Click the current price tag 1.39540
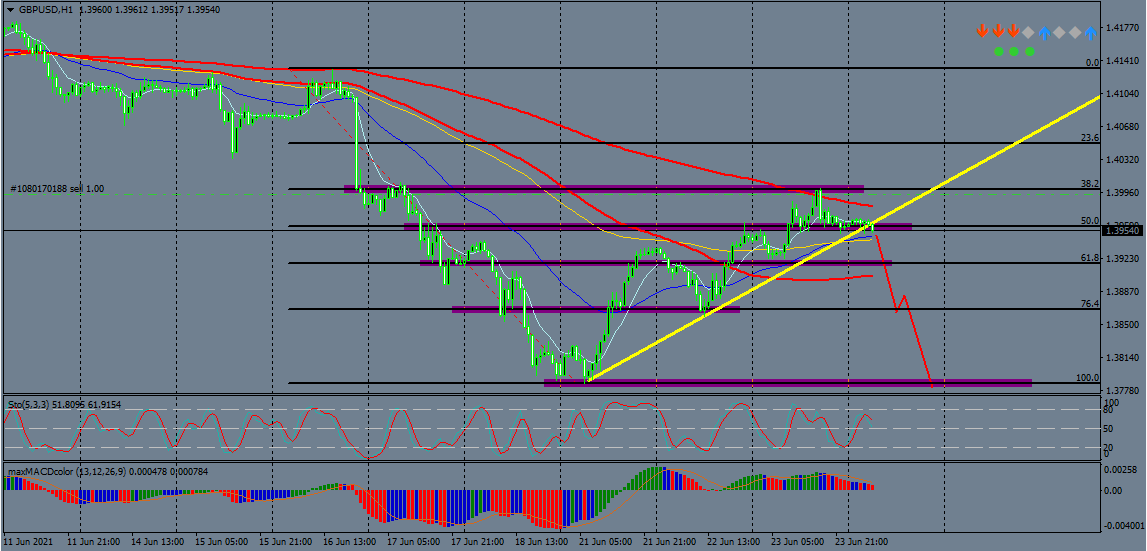The image size is (1147, 551). 1122,231
